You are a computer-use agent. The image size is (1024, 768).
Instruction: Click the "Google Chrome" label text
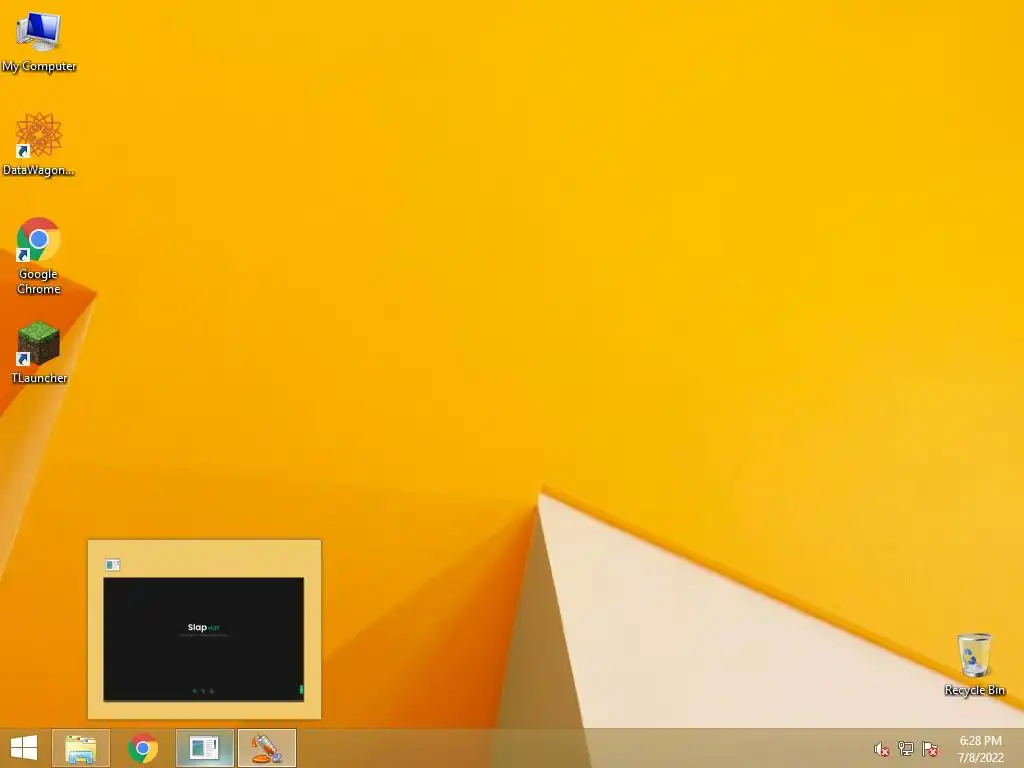coord(39,281)
